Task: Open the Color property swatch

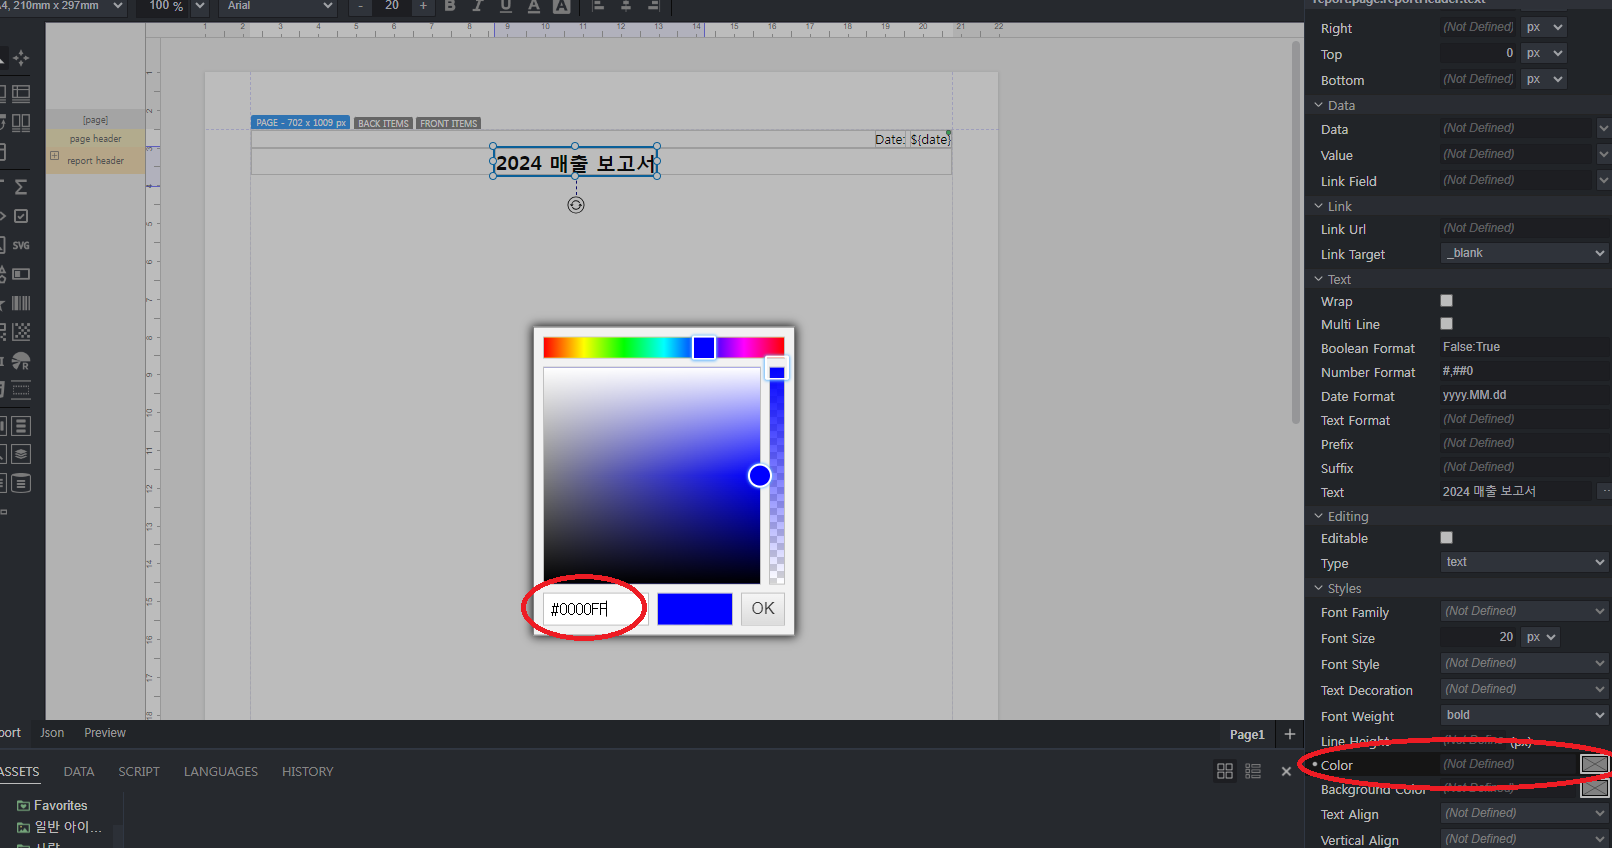Action: pos(1594,764)
